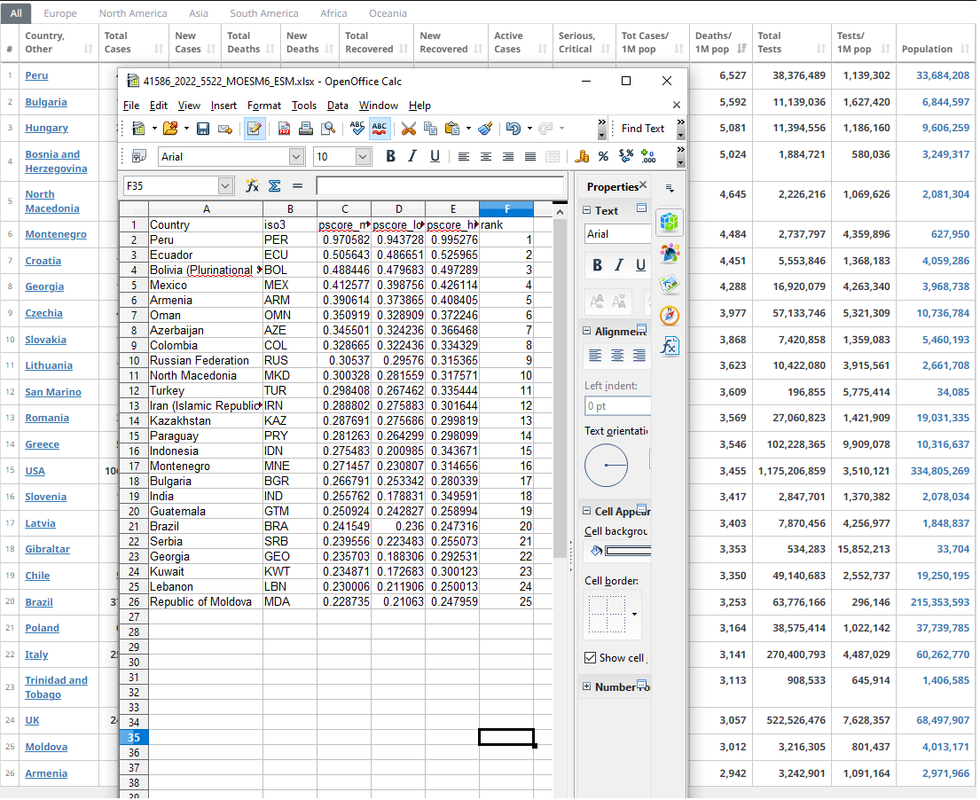Image resolution: width=980 pixels, height=800 pixels.
Task: Open the North Macedonia country link
Action: pos(52,201)
